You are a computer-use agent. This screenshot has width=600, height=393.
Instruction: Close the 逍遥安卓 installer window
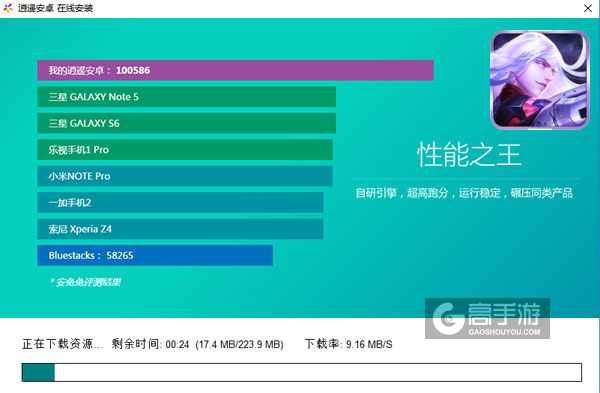pos(588,8)
